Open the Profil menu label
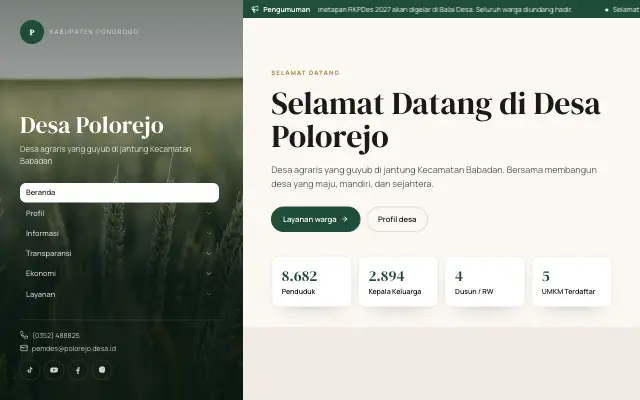Screen dimensions: 640x400 coord(35,213)
